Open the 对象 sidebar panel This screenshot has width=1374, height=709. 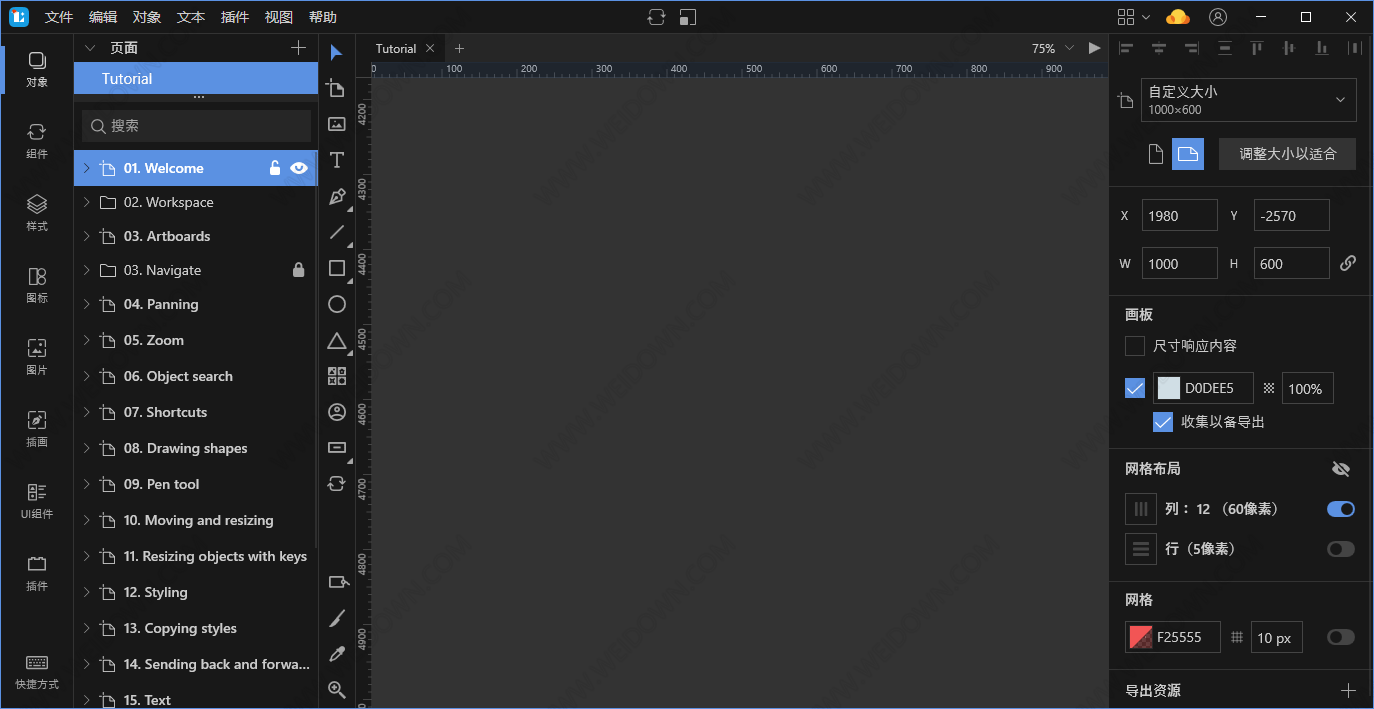click(x=37, y=69)
